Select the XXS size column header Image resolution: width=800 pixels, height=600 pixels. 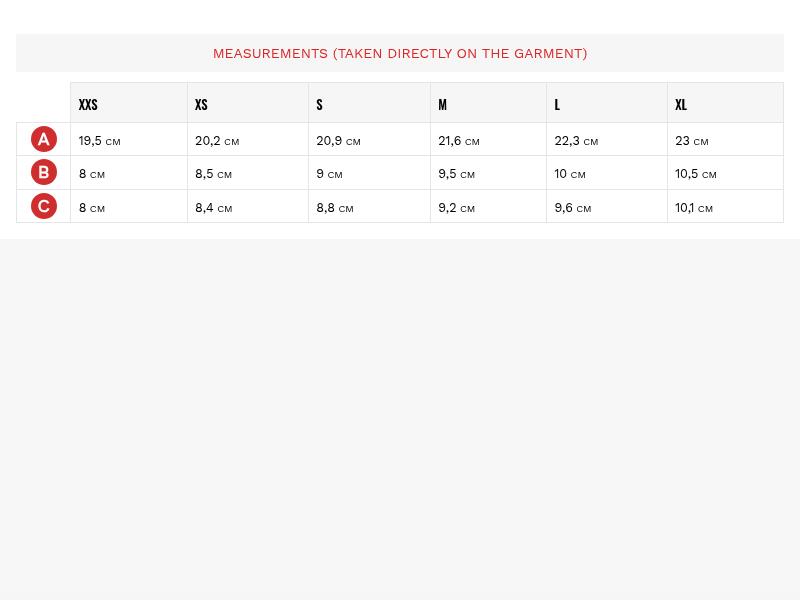[x=88, y=104]
